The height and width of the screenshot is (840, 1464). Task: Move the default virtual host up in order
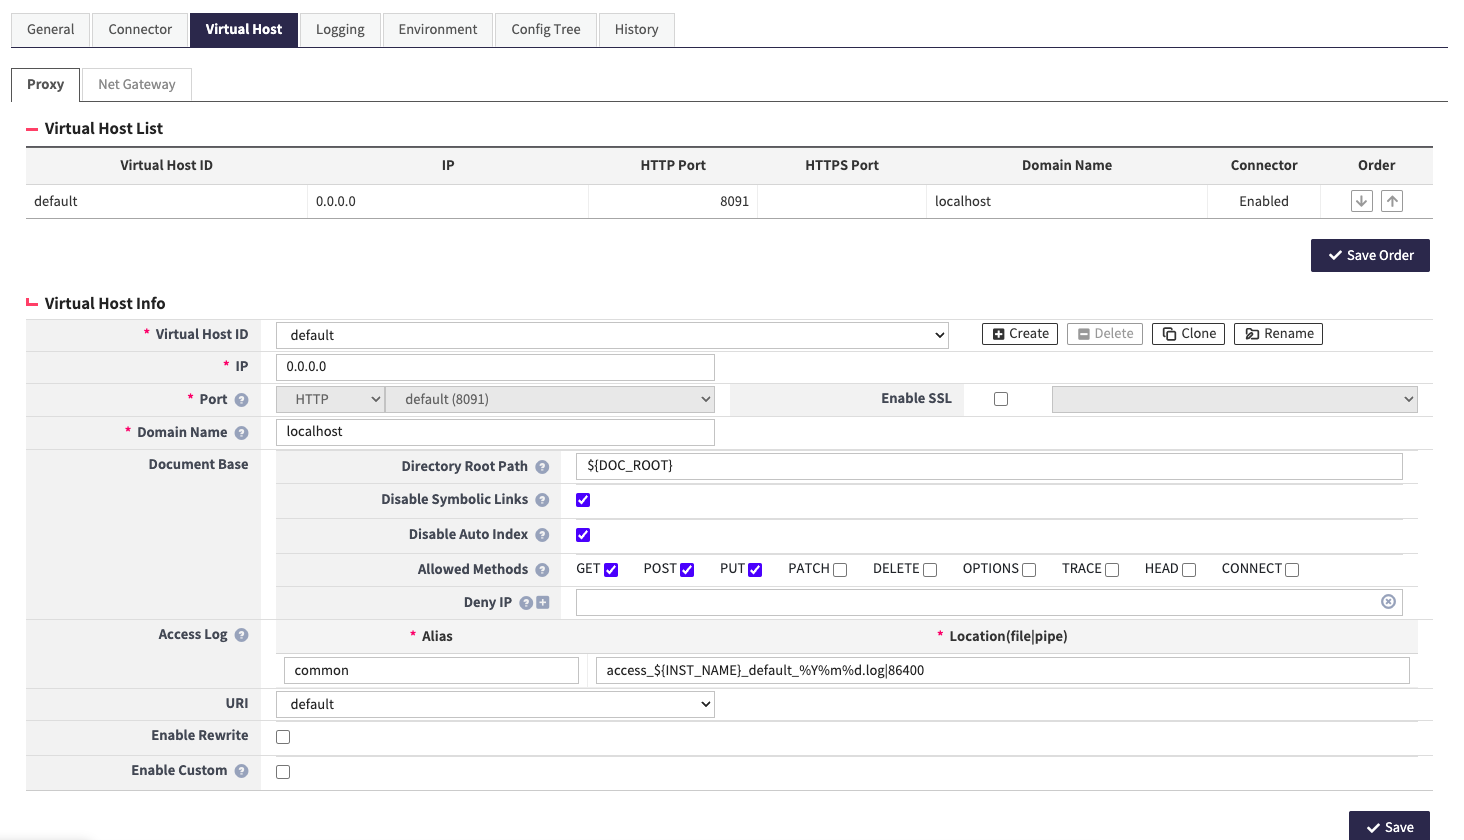pyautogui.click(x=1391, y=201)
